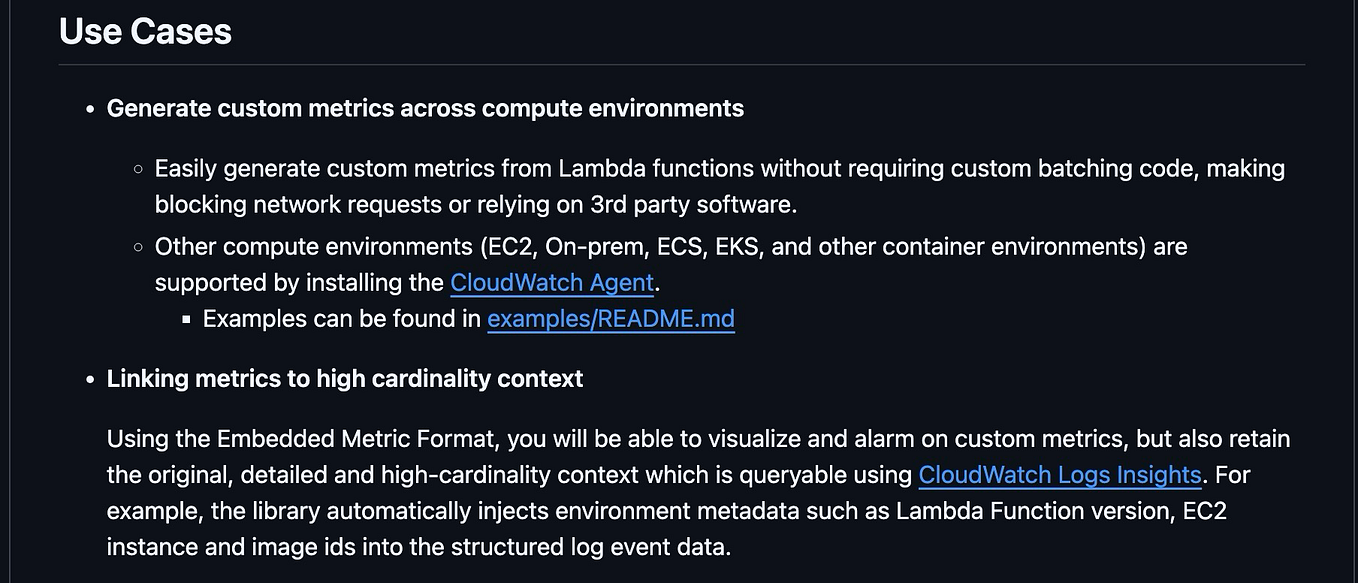The width and height of the screenshot is (1358, 583).
Task: Open the examples/README.md link
Action: tap(611, 319)
